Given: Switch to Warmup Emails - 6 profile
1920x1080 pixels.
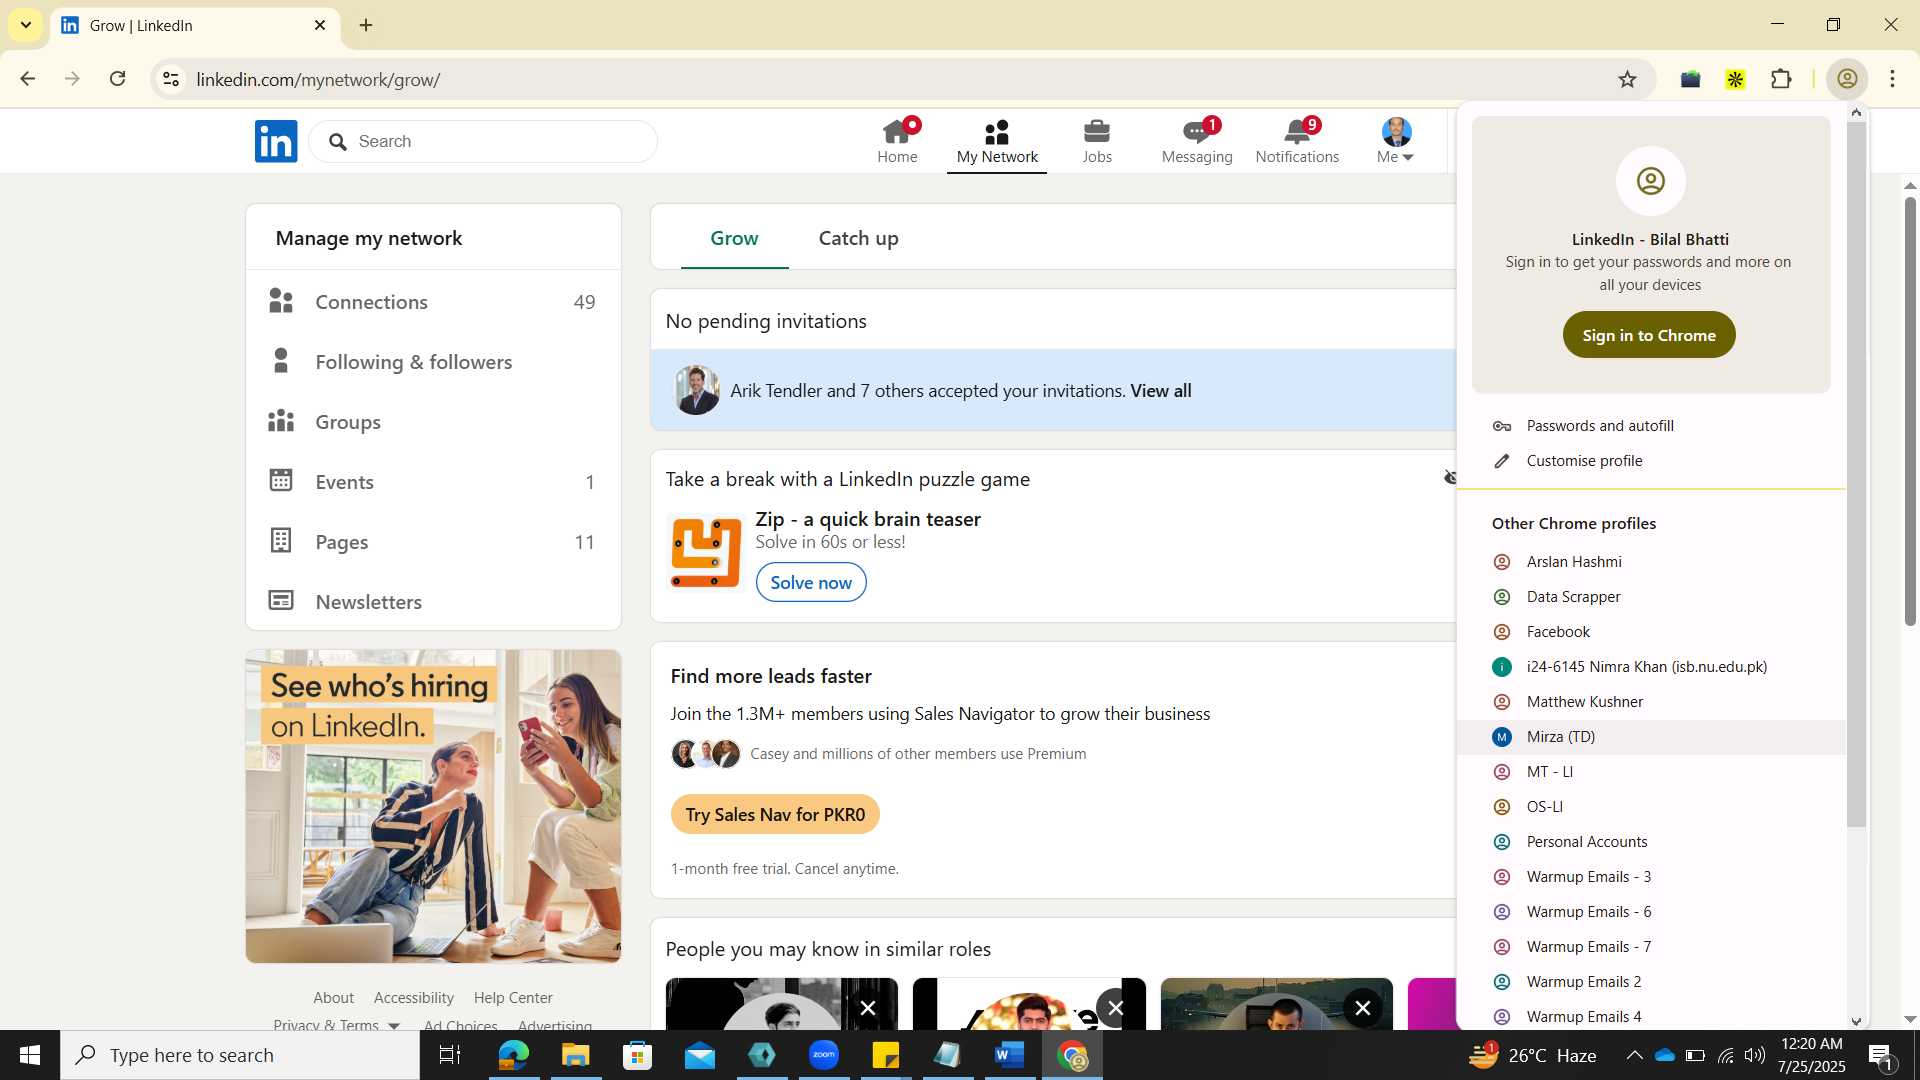Looking at the screenshot, I should pyautogui.click(x=1650, y=912).
